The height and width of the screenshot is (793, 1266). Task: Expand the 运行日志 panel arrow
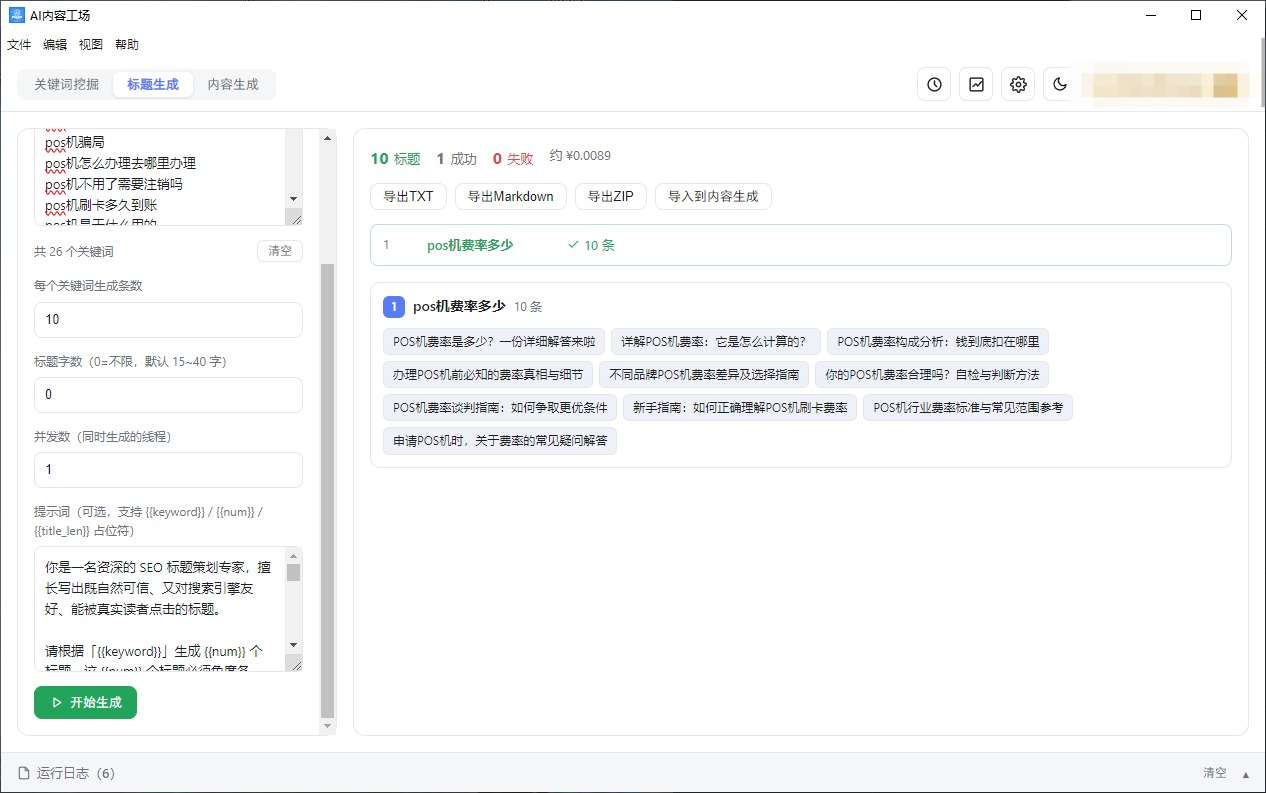pyautogui.click(x=1245, y=774)
